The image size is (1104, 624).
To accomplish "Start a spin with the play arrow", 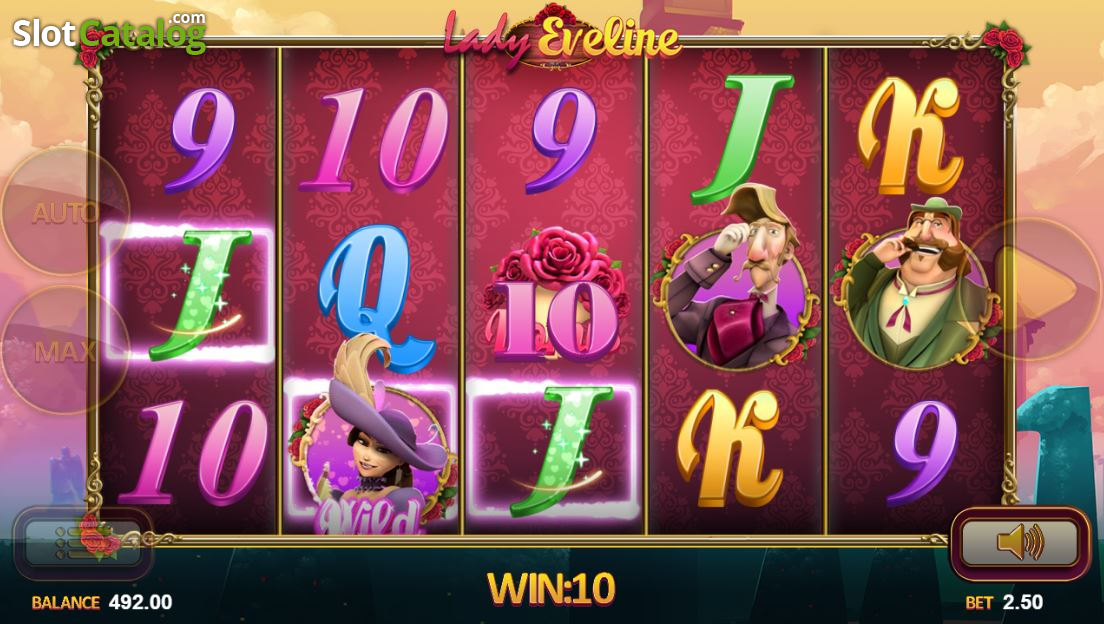I will (1034, 288).
